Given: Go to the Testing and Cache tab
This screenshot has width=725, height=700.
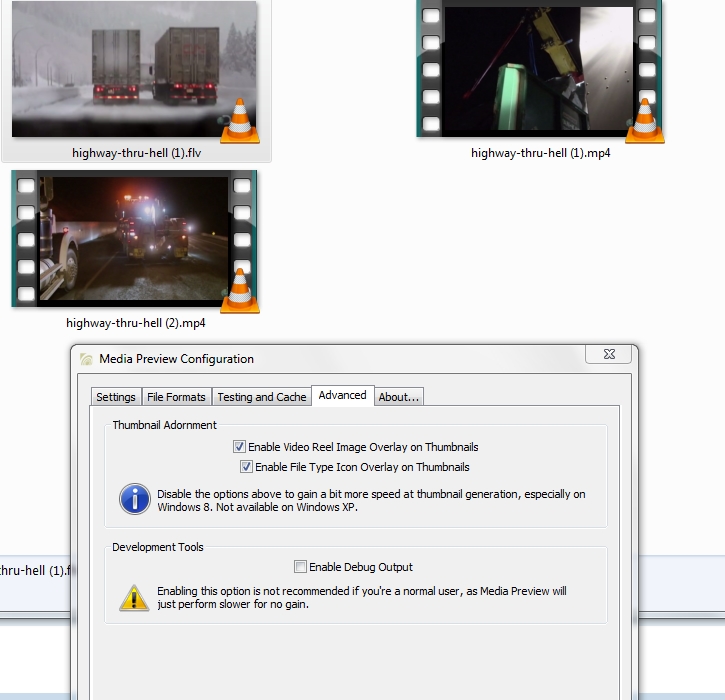Looking at the screenshot, I should (261, 397).
